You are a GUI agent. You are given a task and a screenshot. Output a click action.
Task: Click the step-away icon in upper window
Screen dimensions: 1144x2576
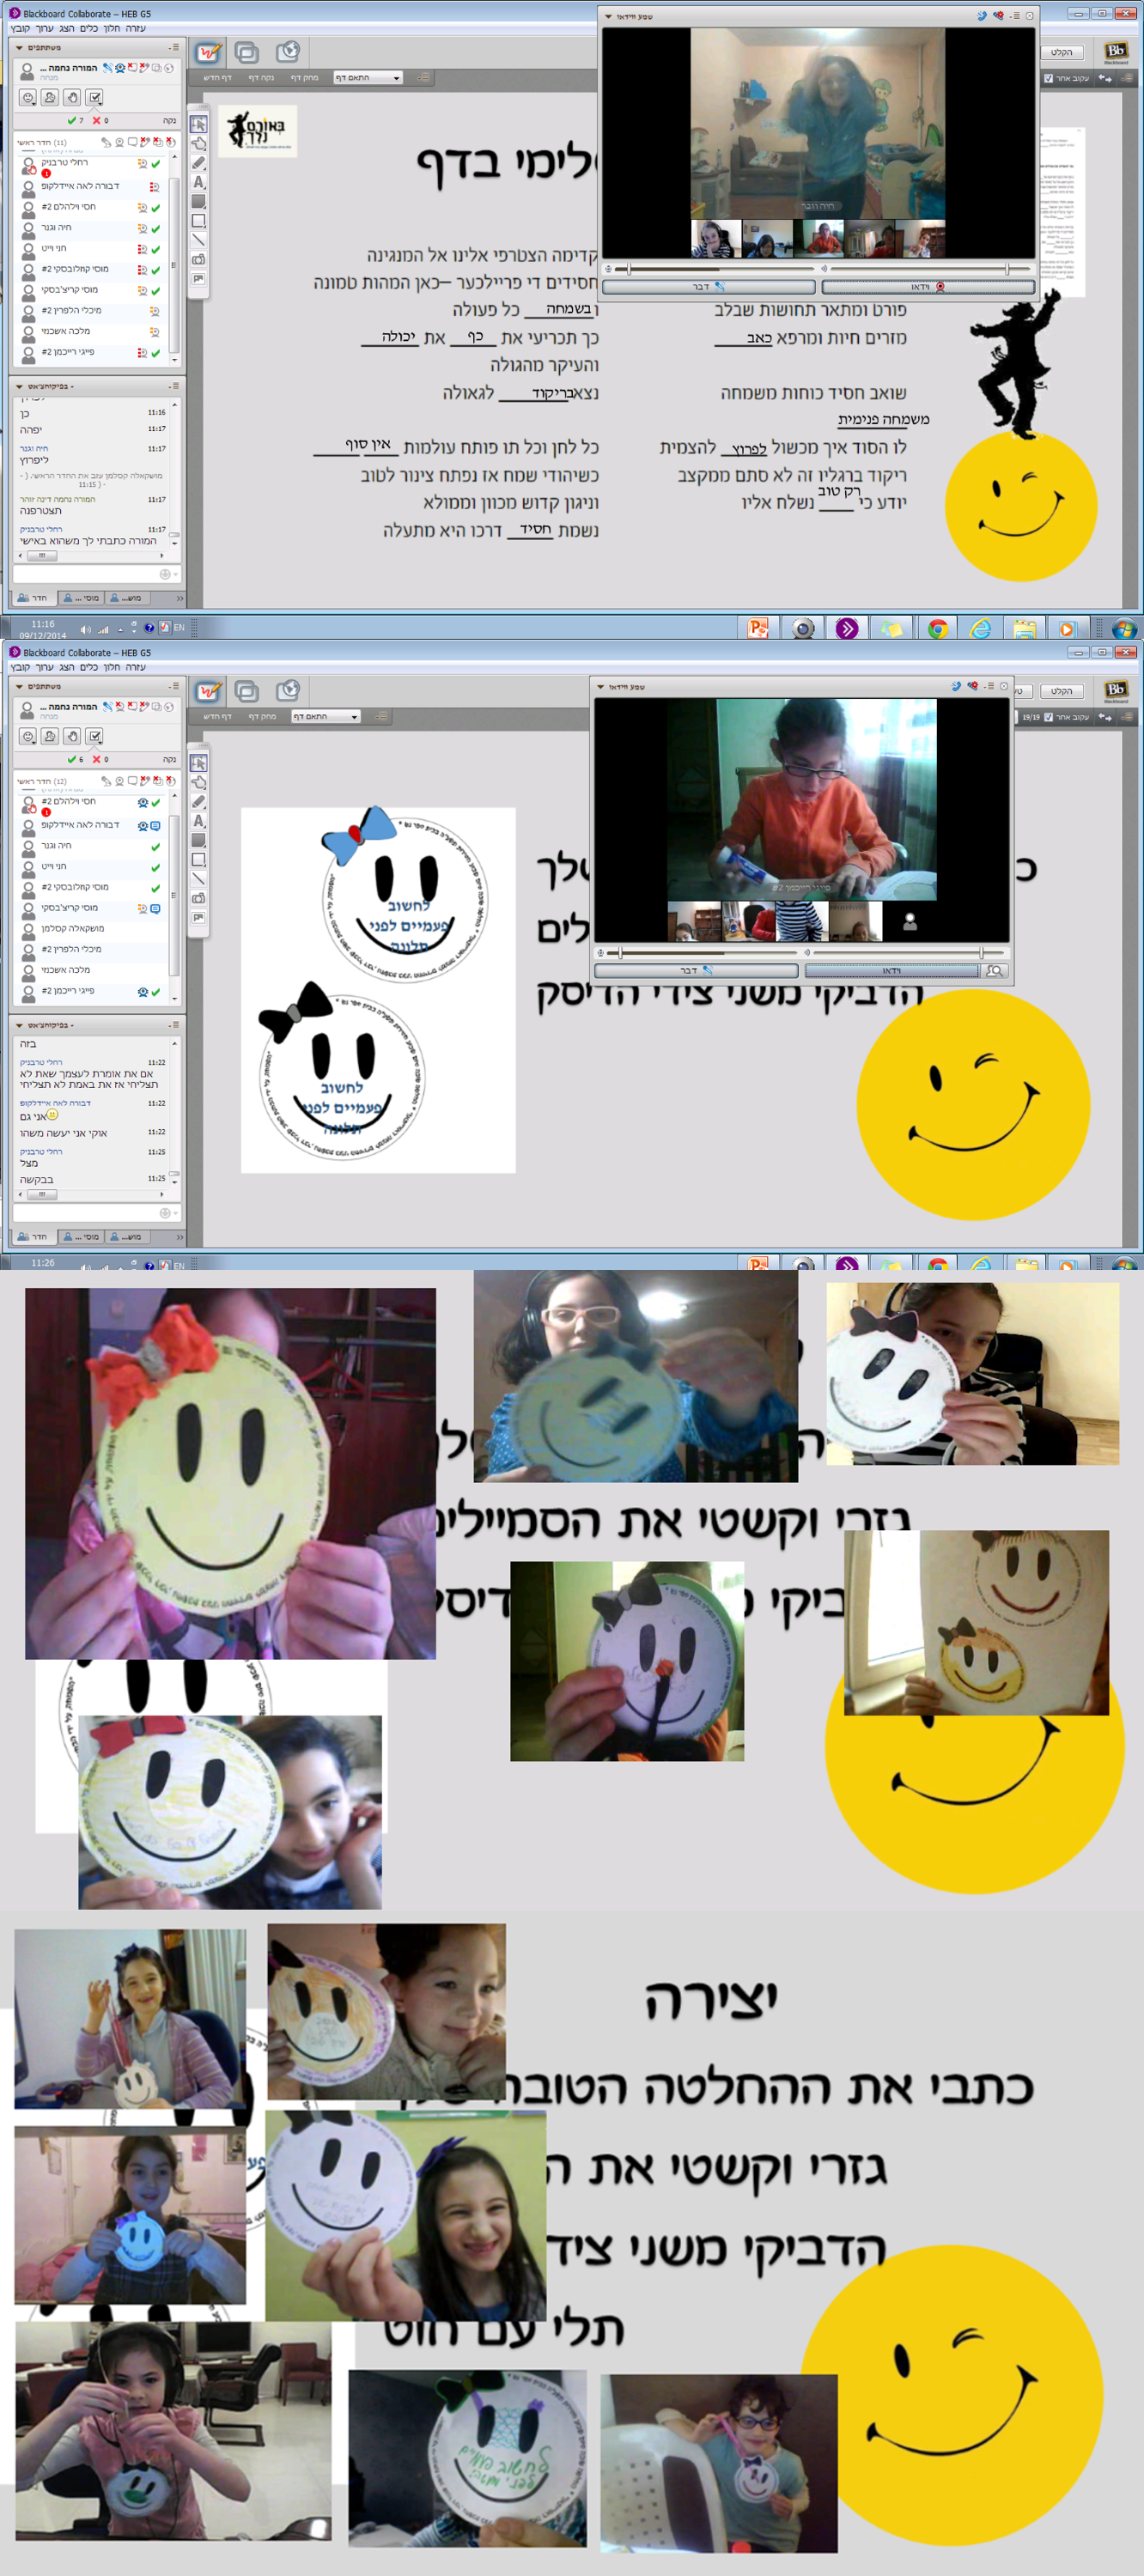pos(50,97)
